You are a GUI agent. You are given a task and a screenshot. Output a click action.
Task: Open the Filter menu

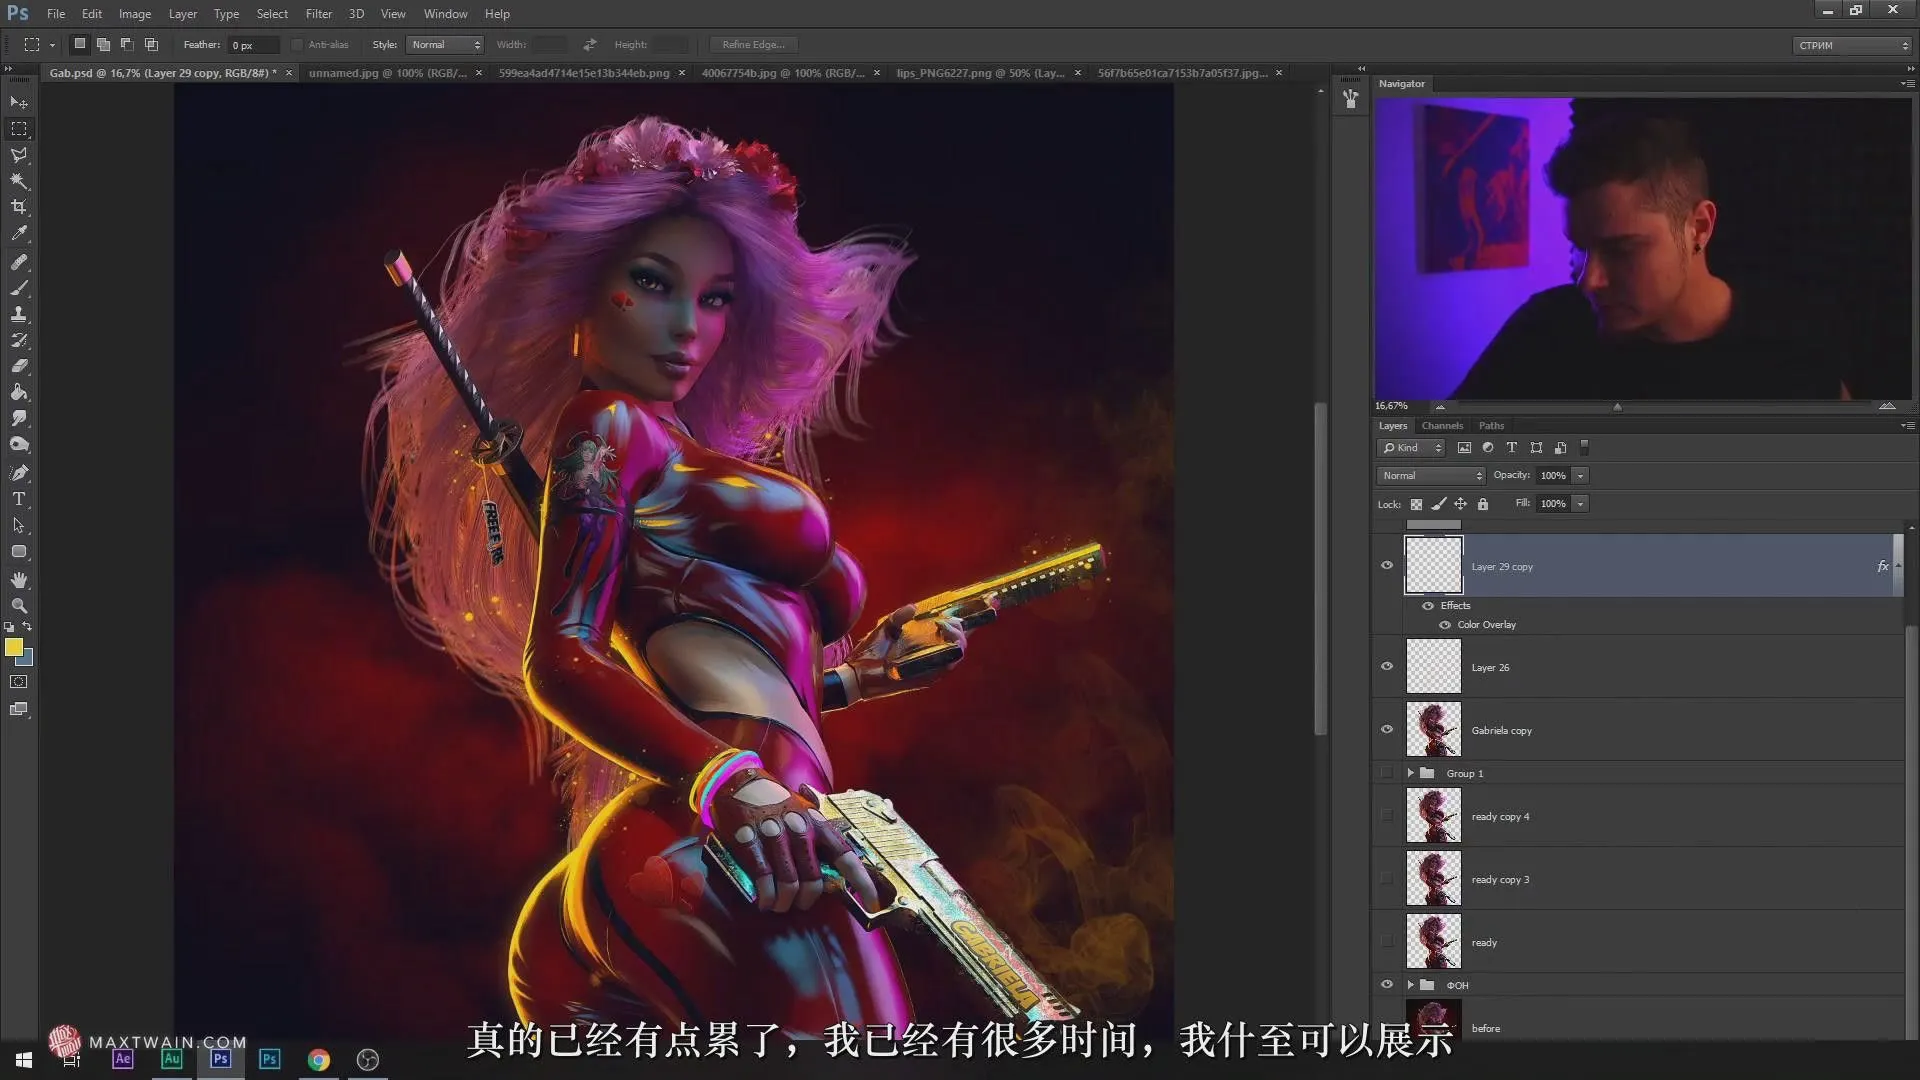click(319, 14)
